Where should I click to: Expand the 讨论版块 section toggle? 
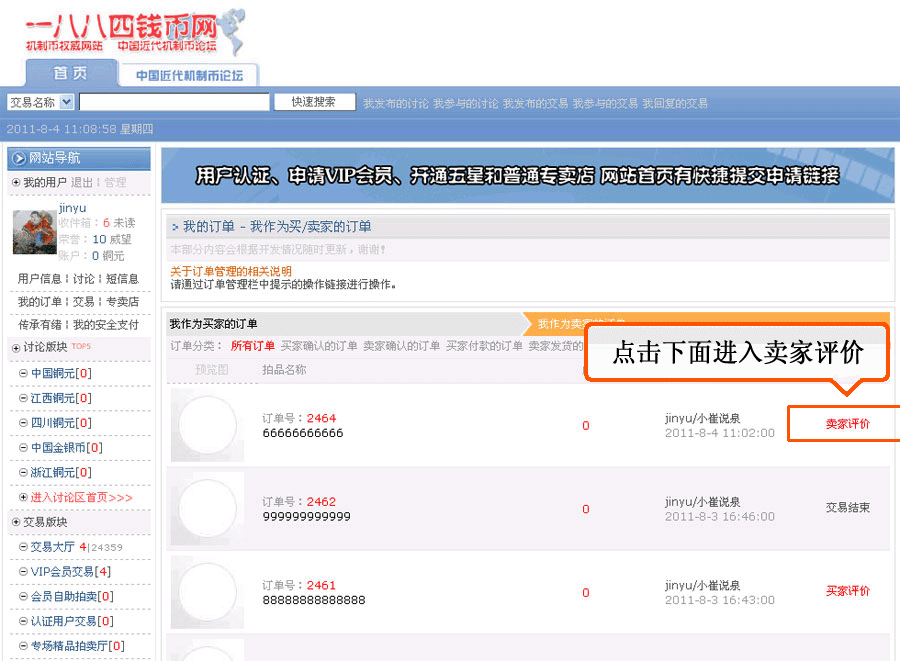tap(15, 348)
